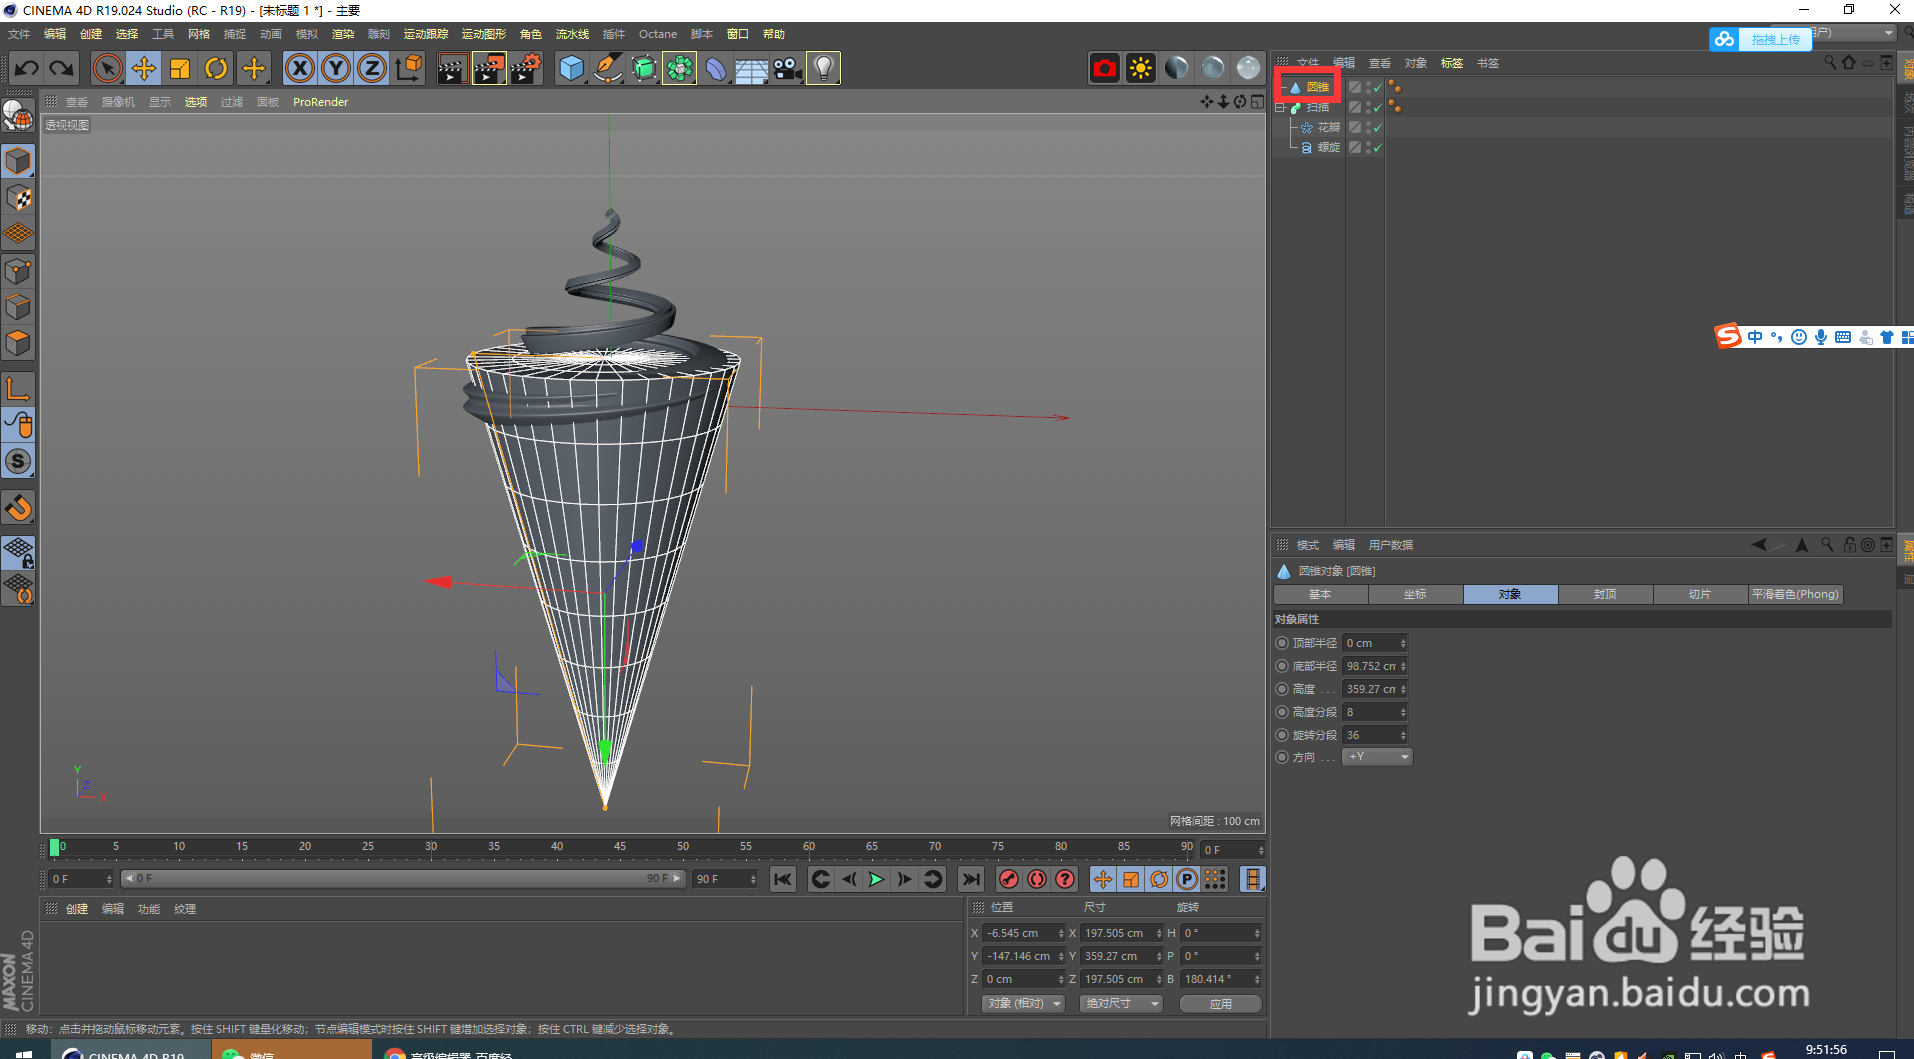The width and height of the screenshot is (1914, 1059).
Task: Switch to the 封顶 attribute tab
Action: 1605,594
